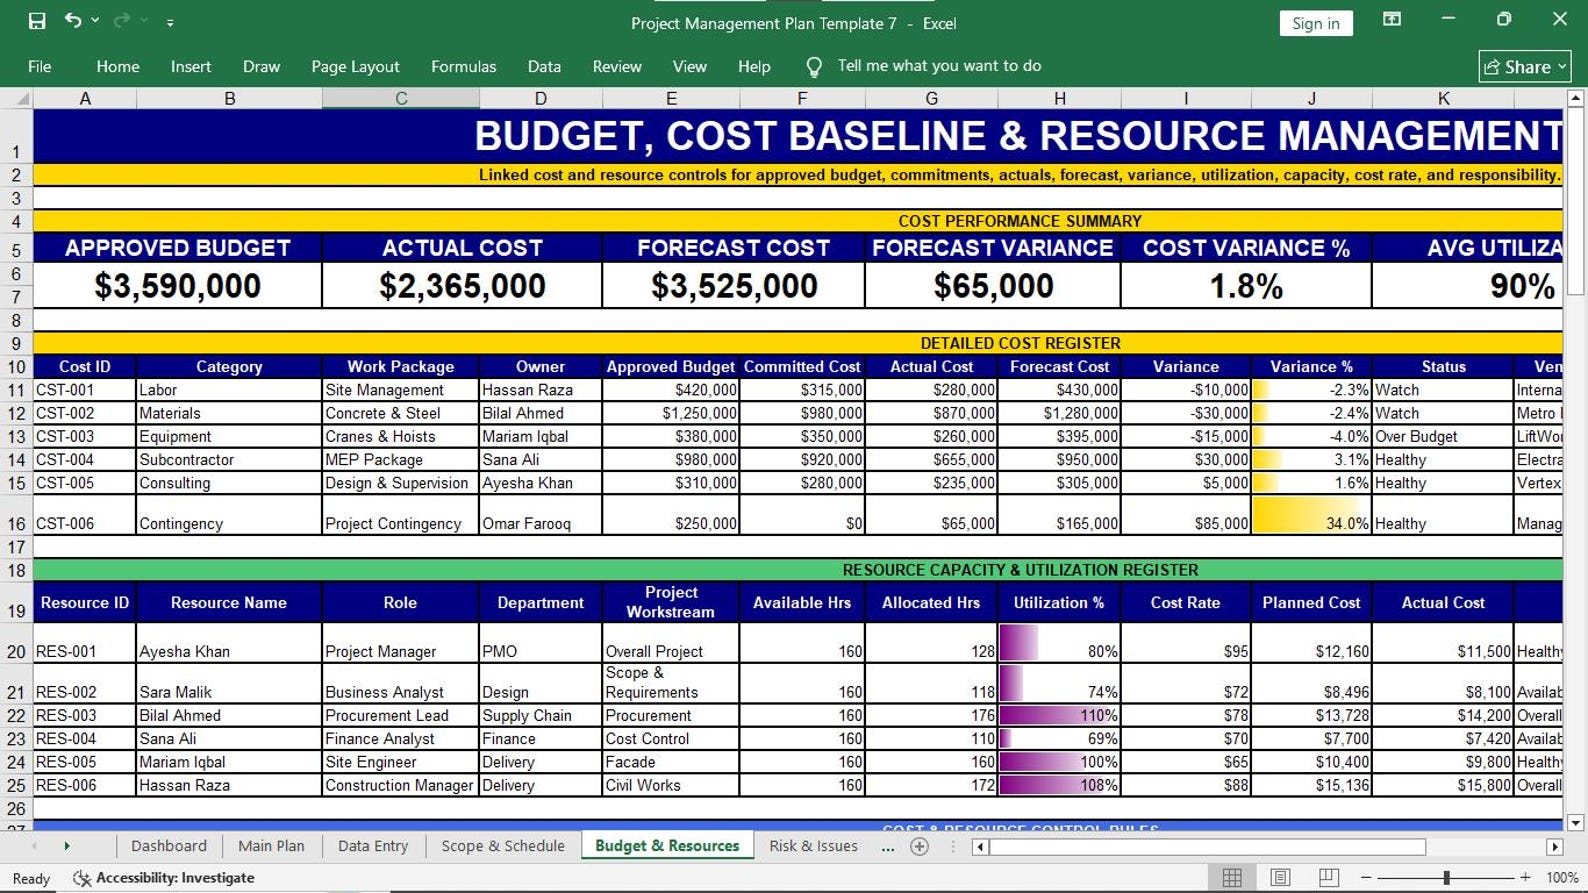
Task: Click the Save icon in quick access toolbar
Action: point(37,21)
